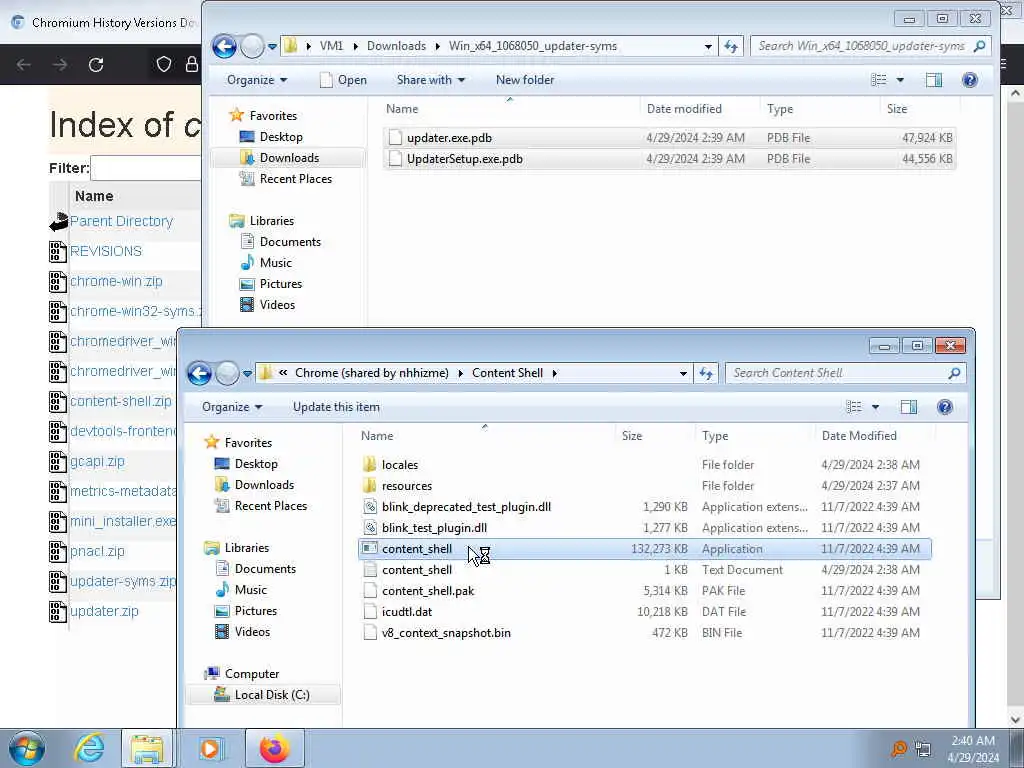Refresh the updater-syms folder view
This screenshot has height=768, width=1024.
tap(731, 46)
